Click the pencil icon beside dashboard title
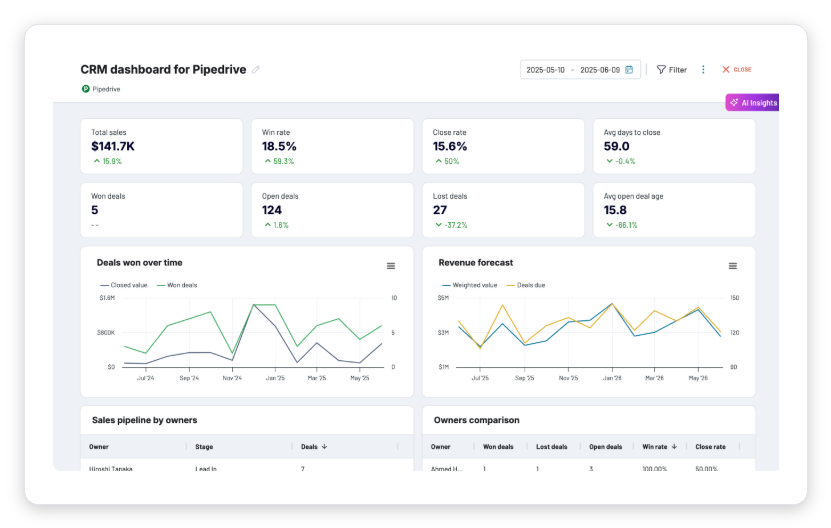Viewport: 831px width, 528px height. 256,70
